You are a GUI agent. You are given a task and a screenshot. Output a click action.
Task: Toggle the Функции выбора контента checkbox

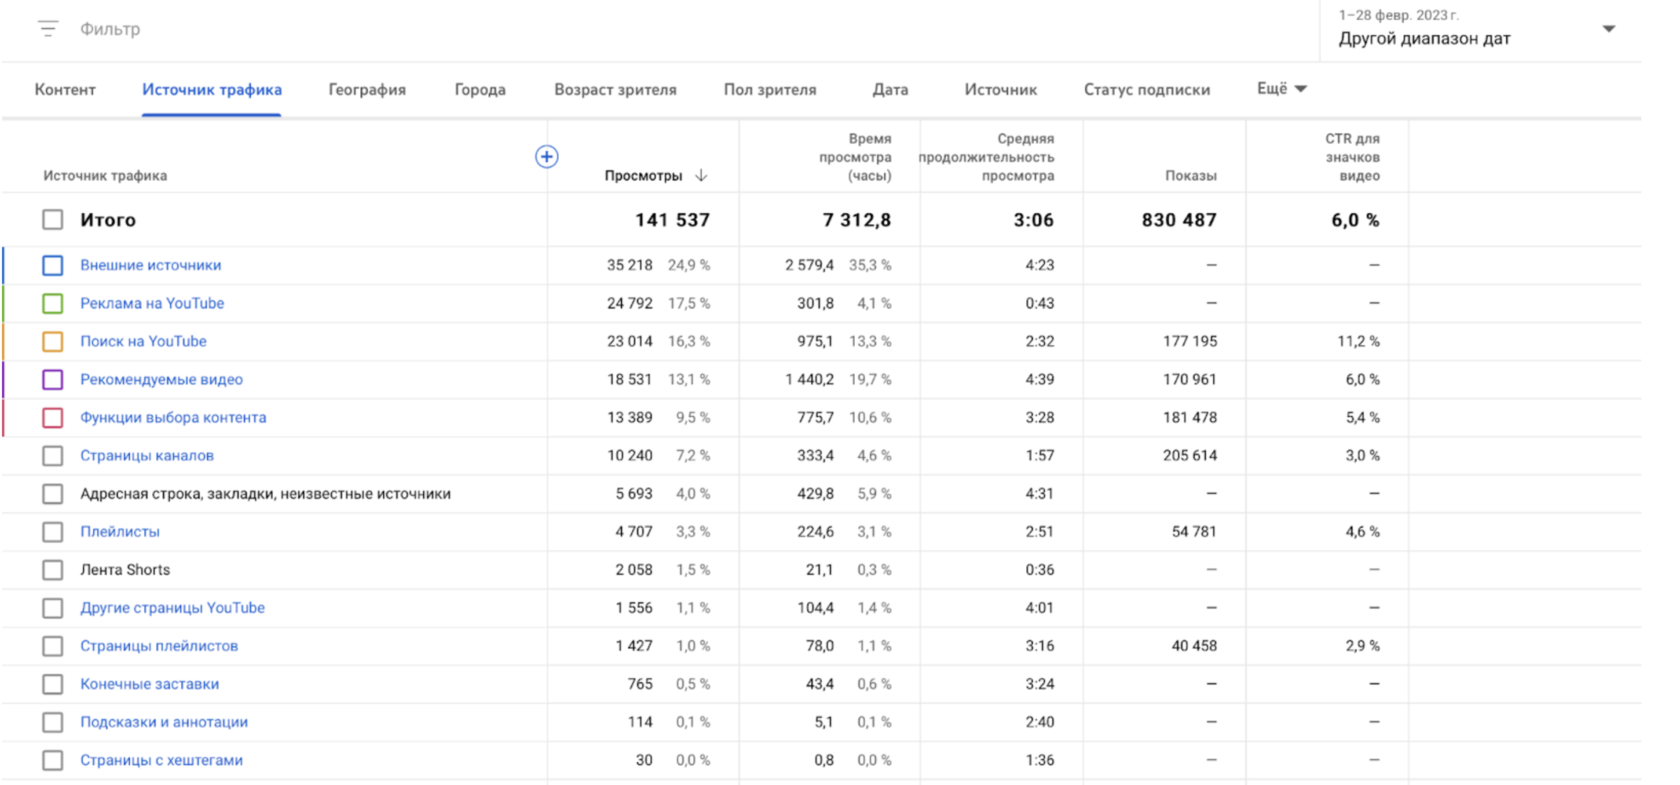coord(53,417)
